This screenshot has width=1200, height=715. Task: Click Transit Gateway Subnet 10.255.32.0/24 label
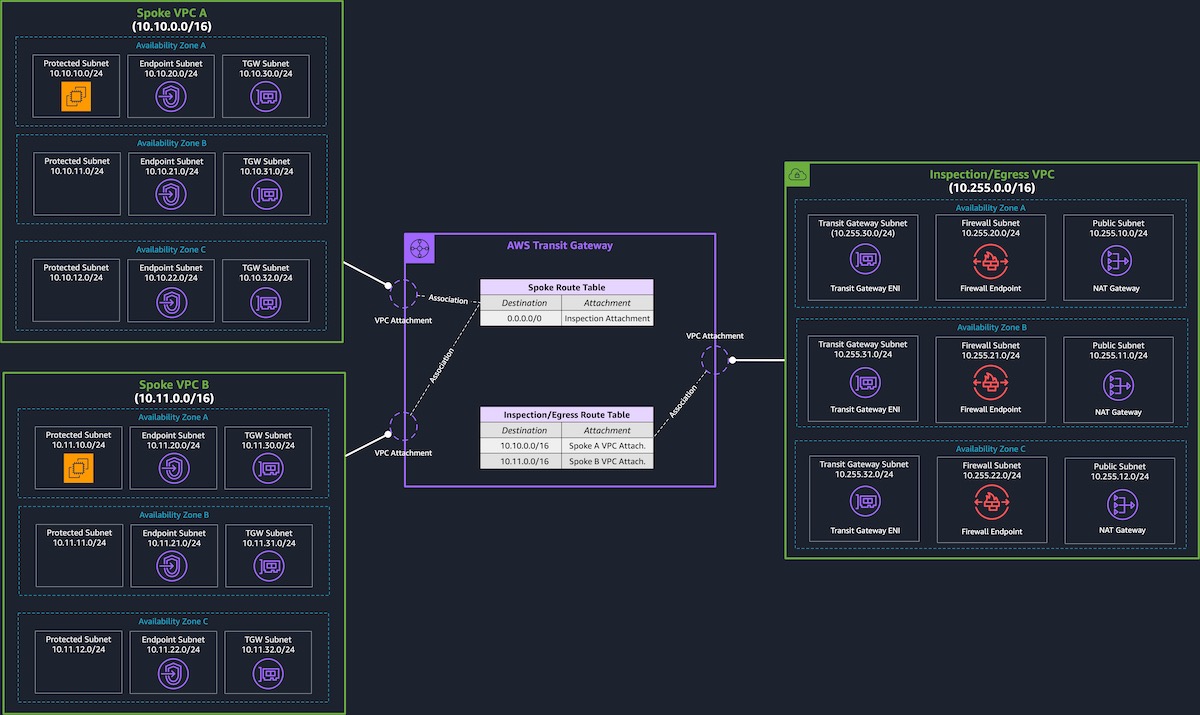863,469
